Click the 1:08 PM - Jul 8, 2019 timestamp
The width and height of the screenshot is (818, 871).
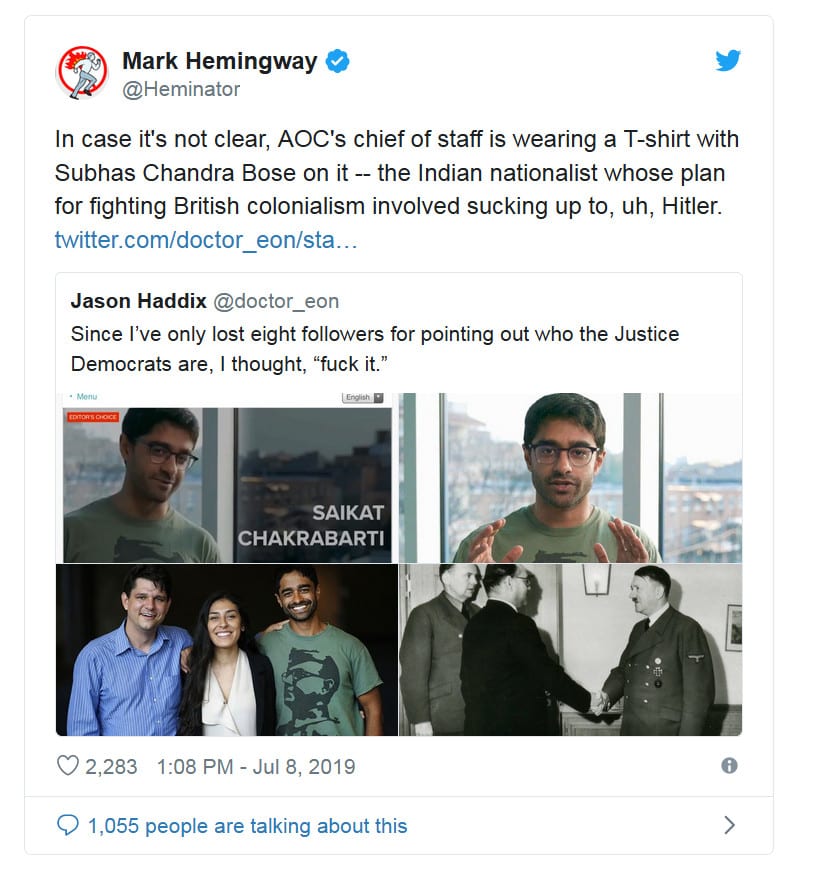point(256,767)
